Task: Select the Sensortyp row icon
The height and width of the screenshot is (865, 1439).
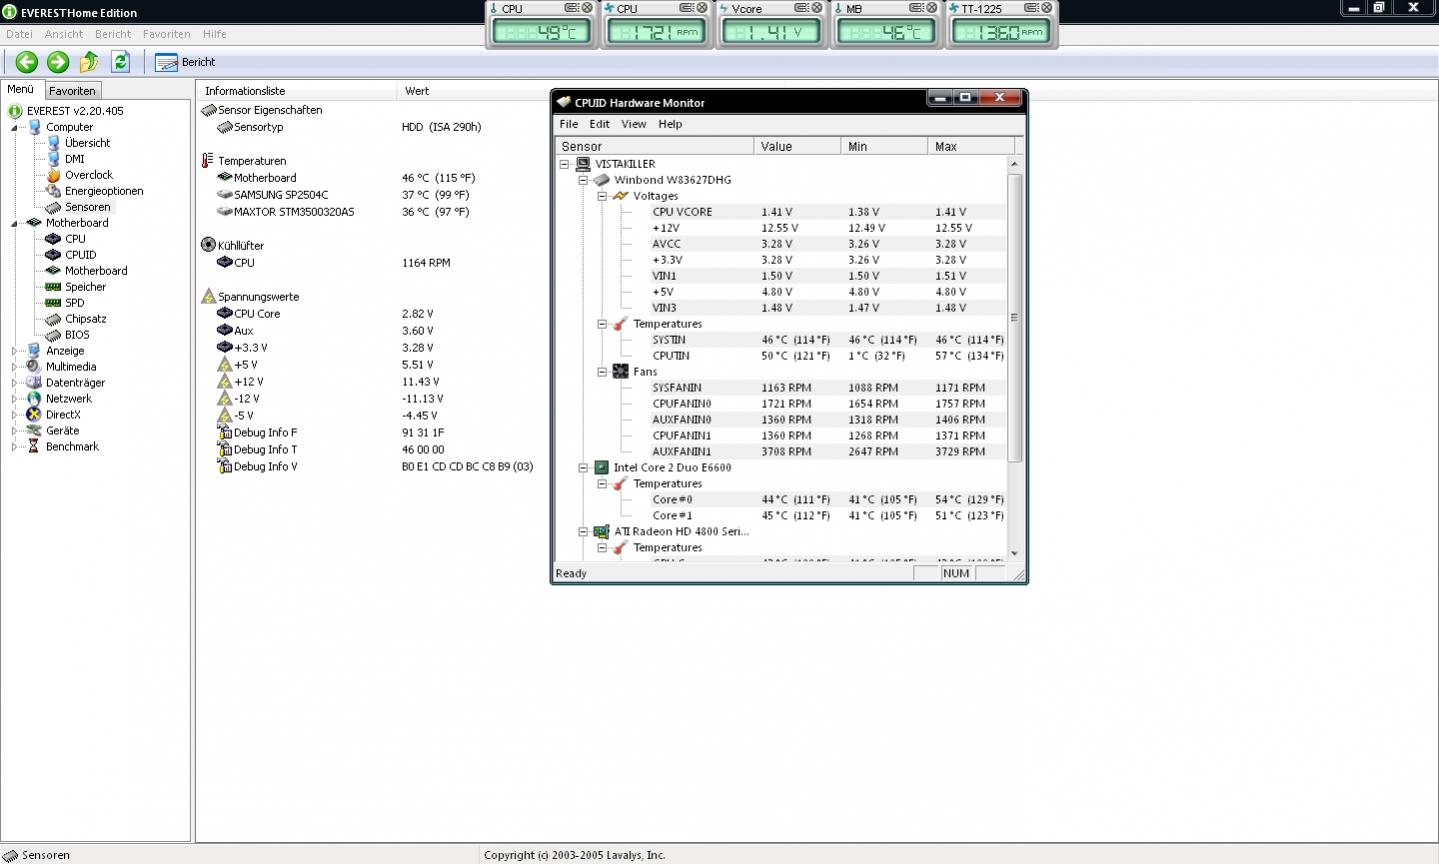Action: tap(225, 127)
